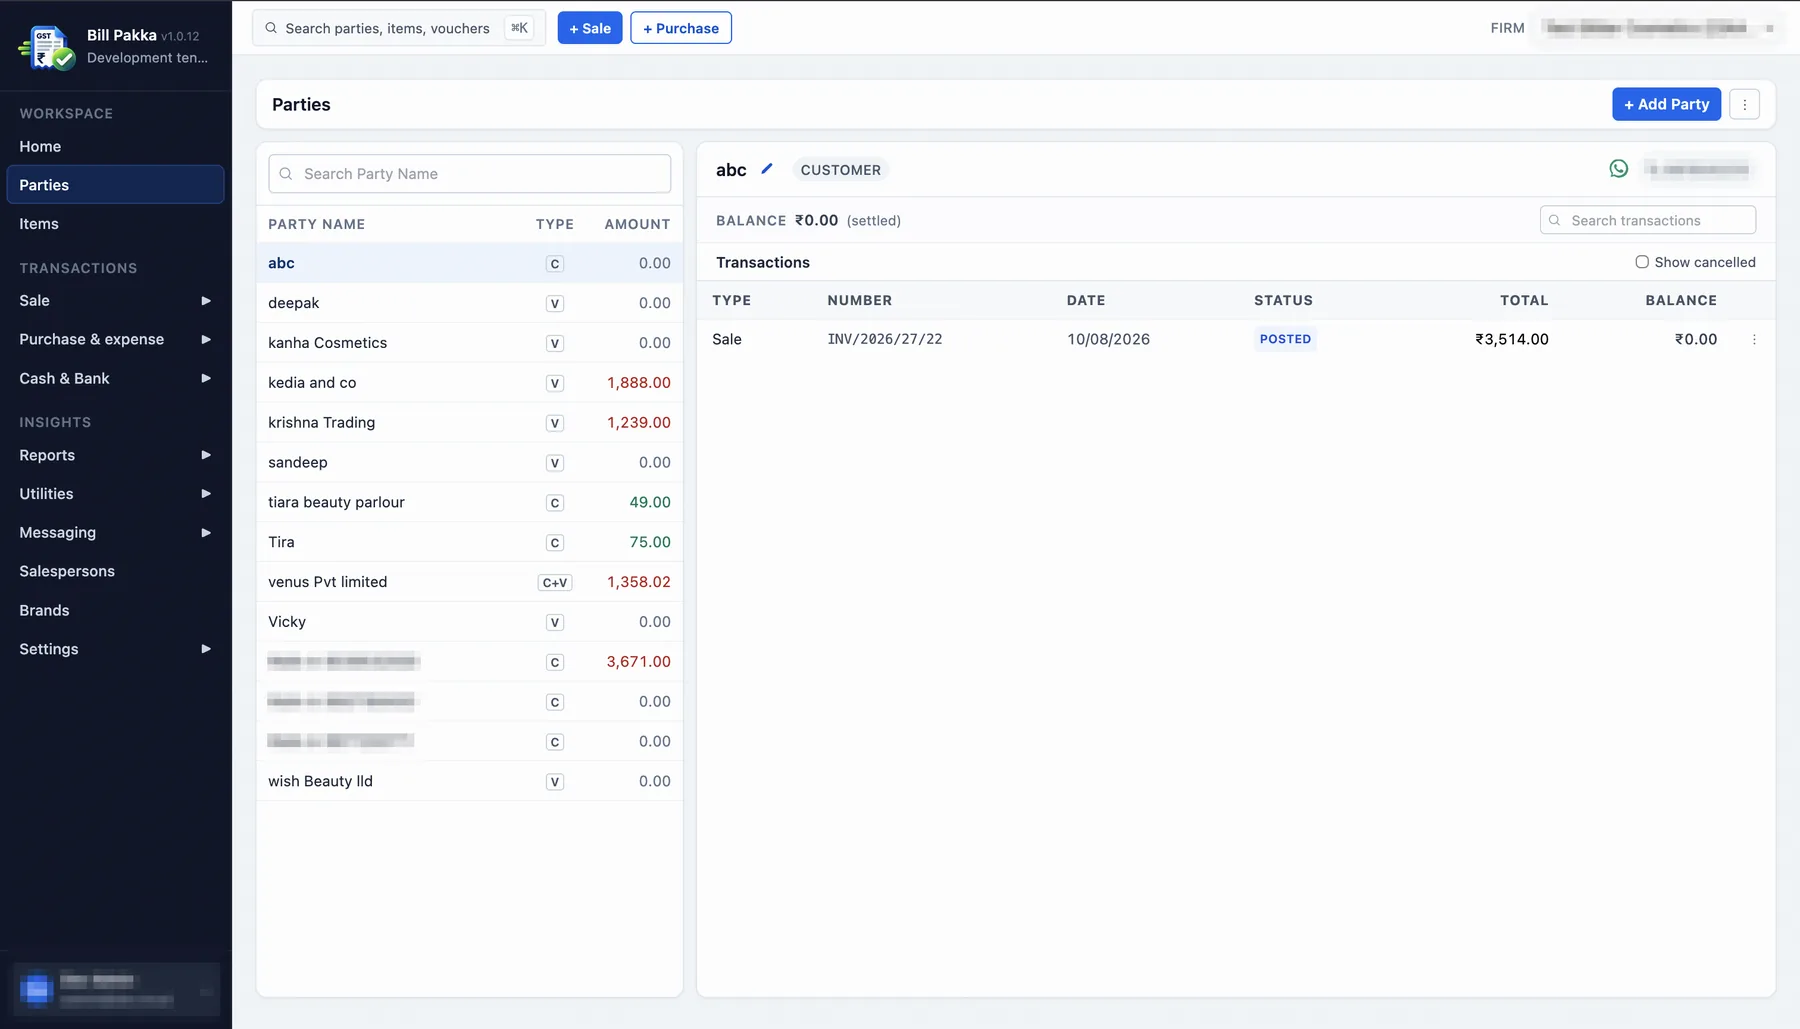Click the + Sale button
This screenshot has height=1029, width=1800.
point(590,28)
